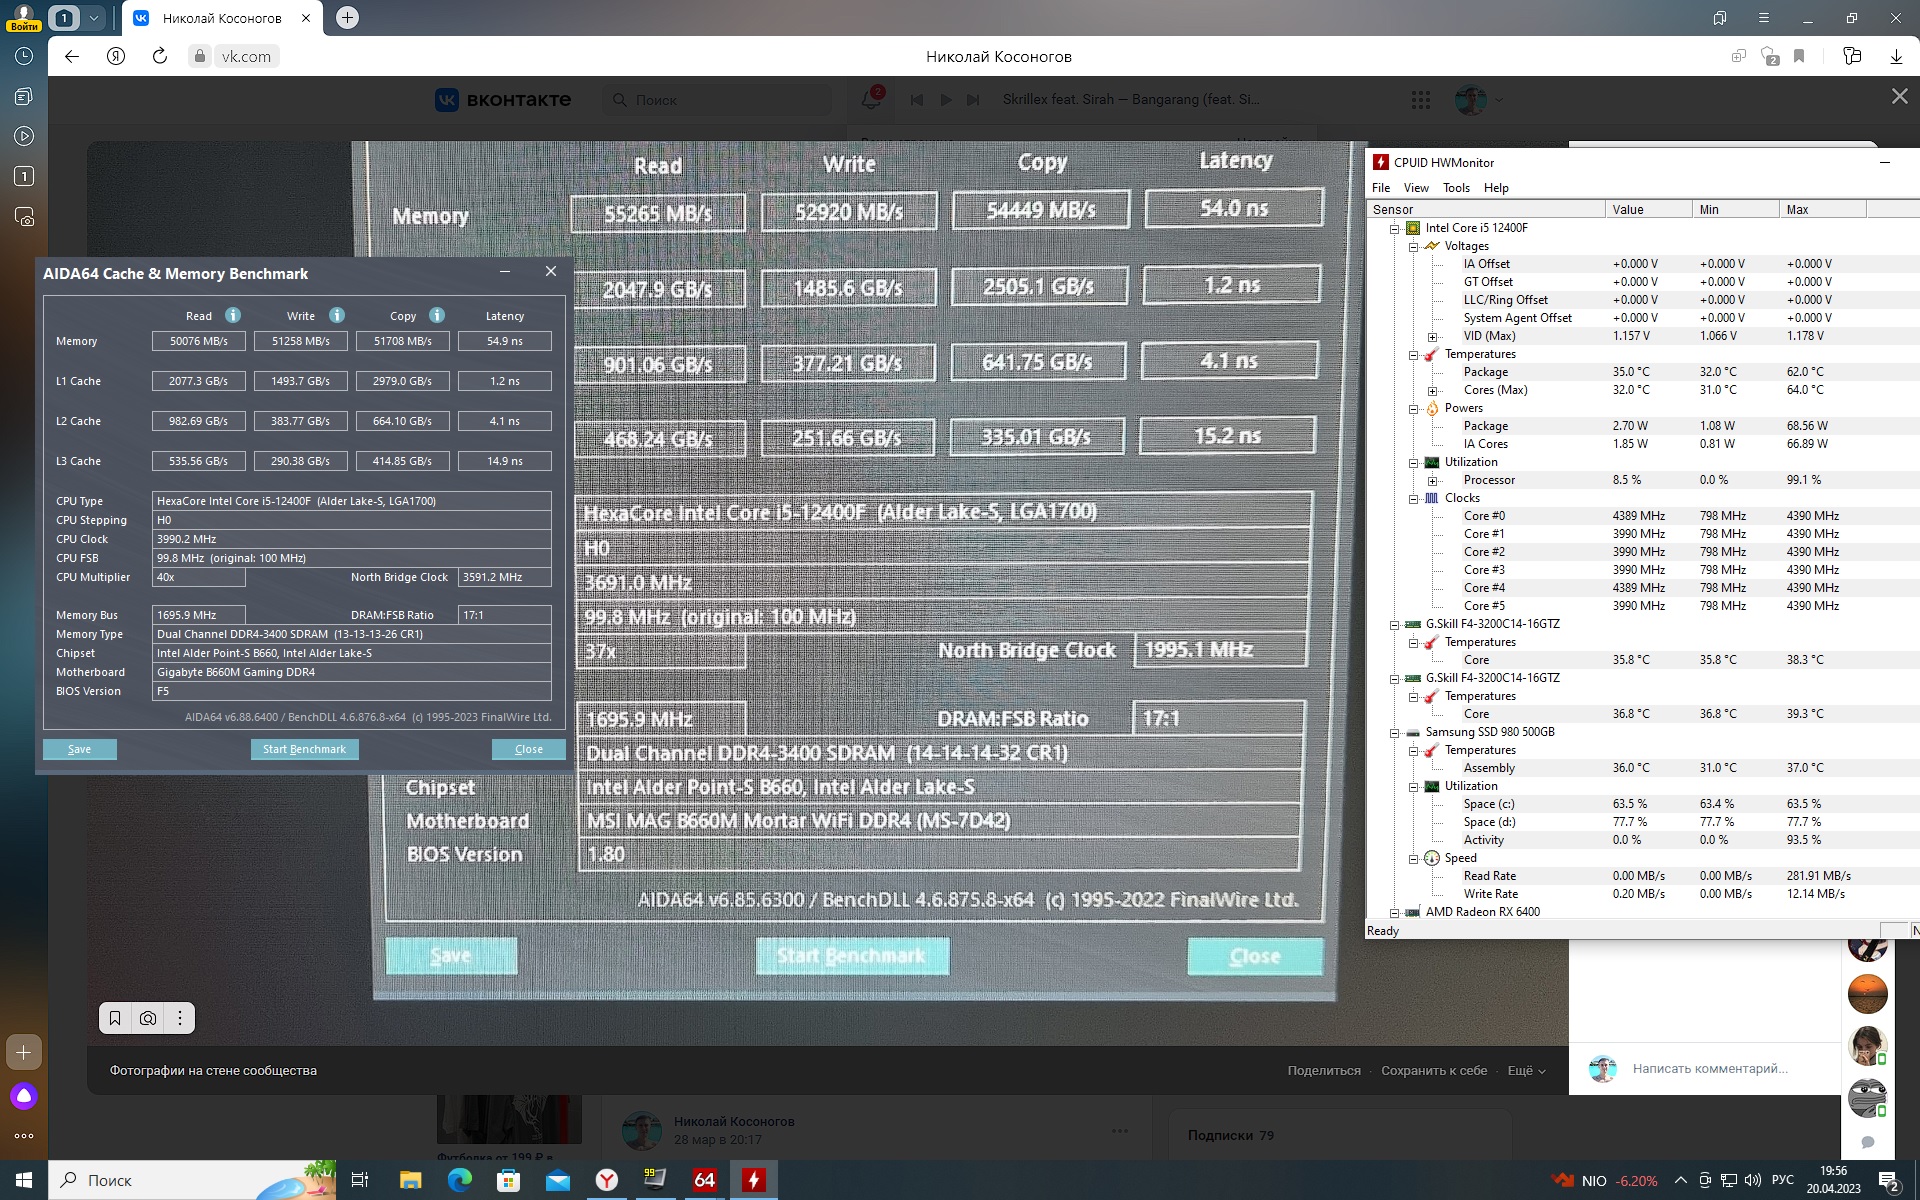Open the history clock icon in the sidebar
1920x1200 pixels.
point(24,56)
